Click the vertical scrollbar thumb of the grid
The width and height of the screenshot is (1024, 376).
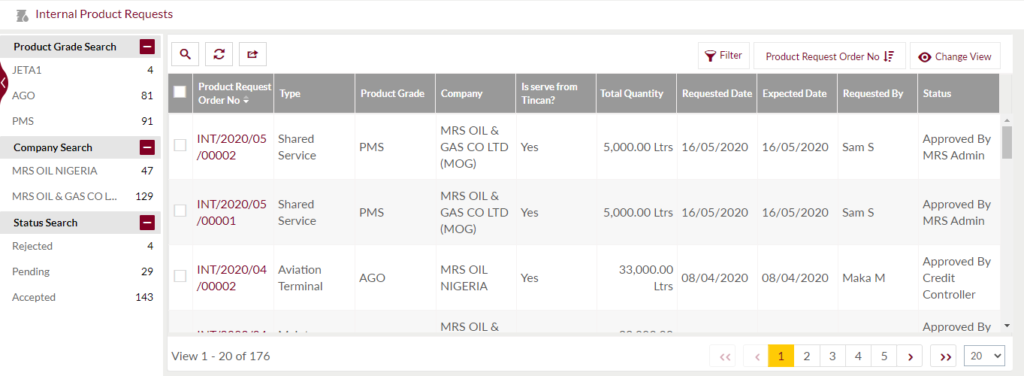(x=1006, y=142)
